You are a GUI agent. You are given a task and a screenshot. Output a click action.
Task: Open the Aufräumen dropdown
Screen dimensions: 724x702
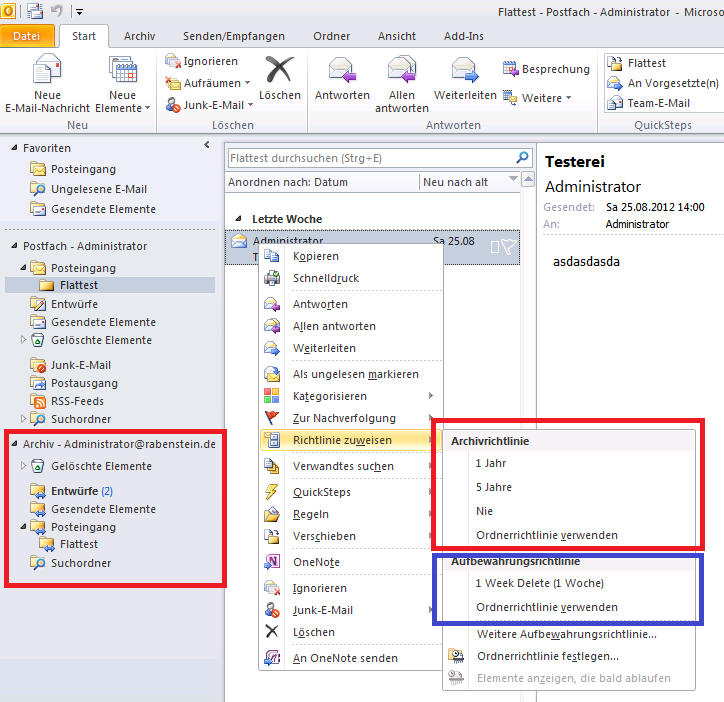click(247, 83)
